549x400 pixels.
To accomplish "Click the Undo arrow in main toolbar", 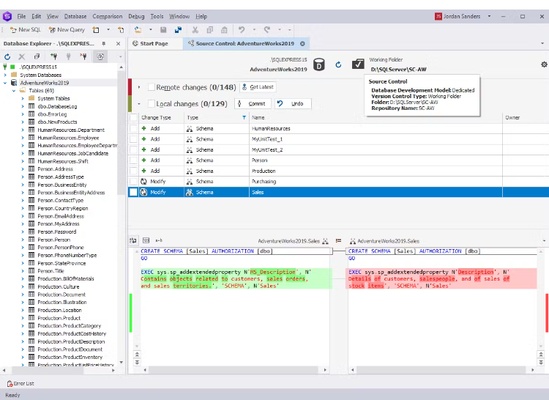I will tap(242, 30).
